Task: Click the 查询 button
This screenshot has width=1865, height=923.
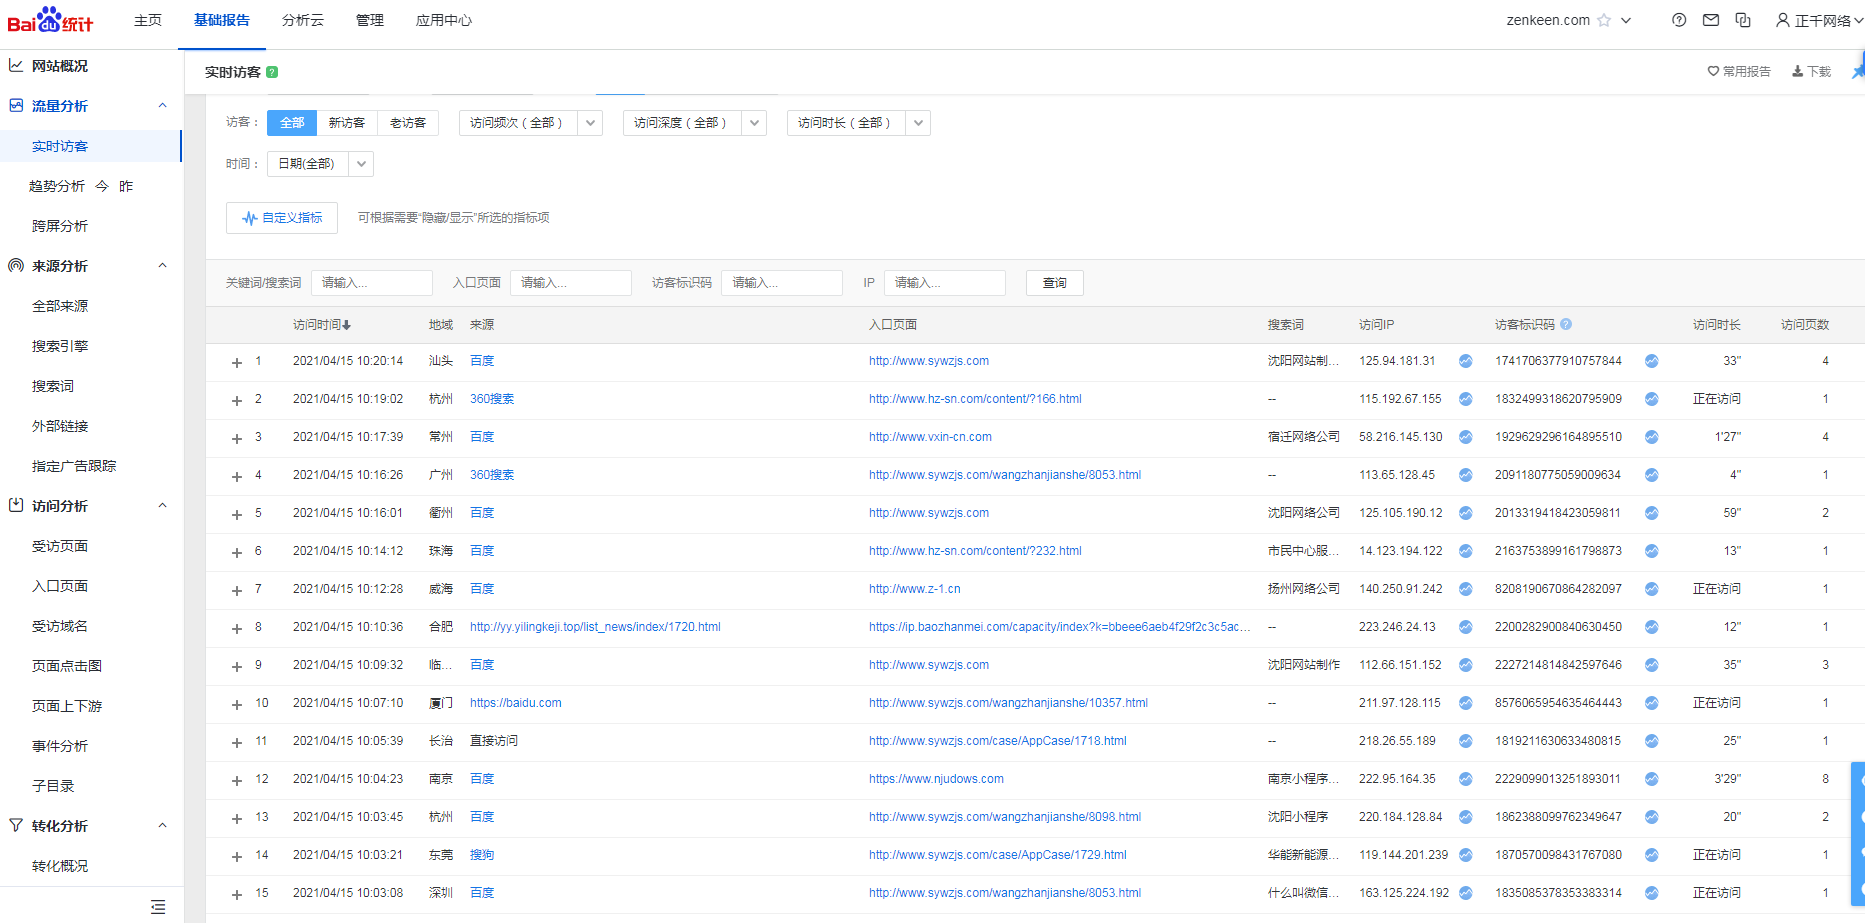Action: click(x=1054, y=283)
